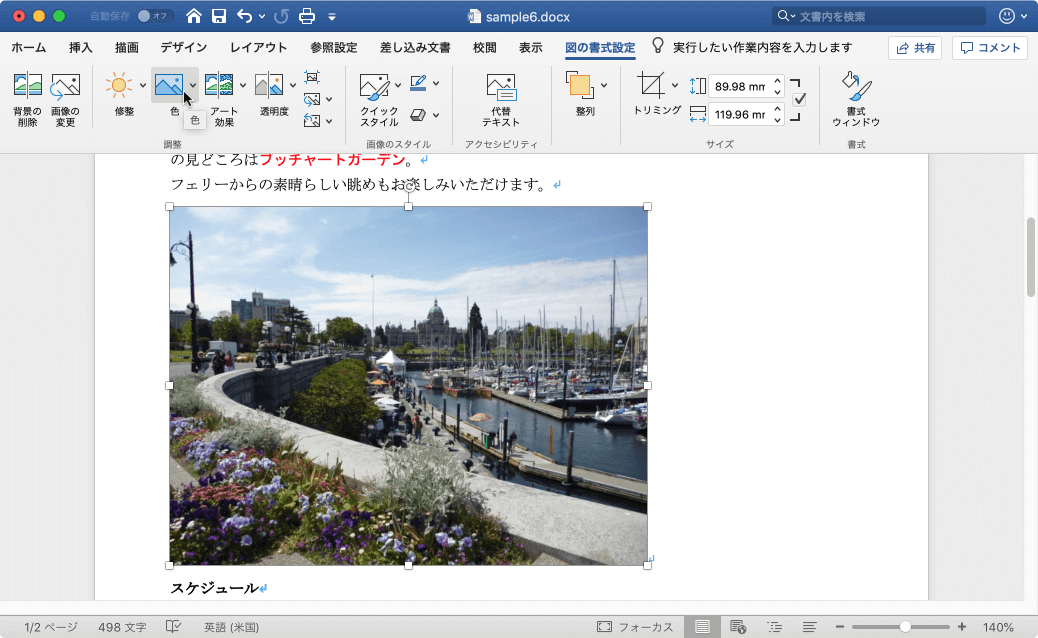Screen dimensions: 1038x638
Task: Toggle the lock aspect ratio checkbox
Action: [x=798, y=99]
